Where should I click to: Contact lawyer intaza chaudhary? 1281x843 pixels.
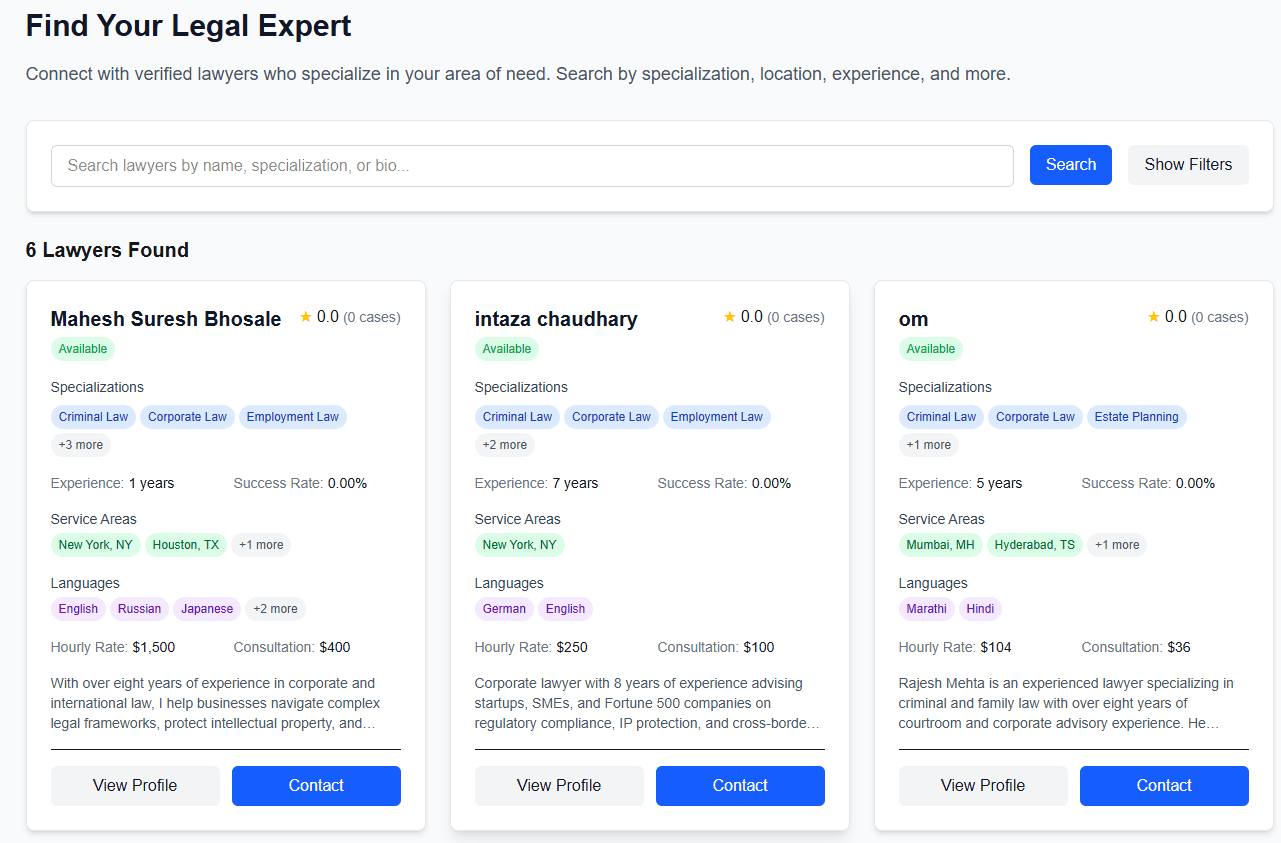(x=740, y=786)
